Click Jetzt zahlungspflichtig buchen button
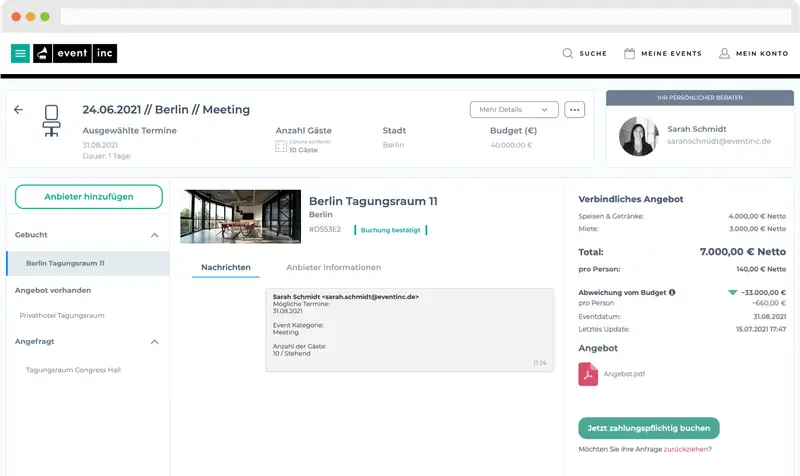 click(x=648, y=428)
